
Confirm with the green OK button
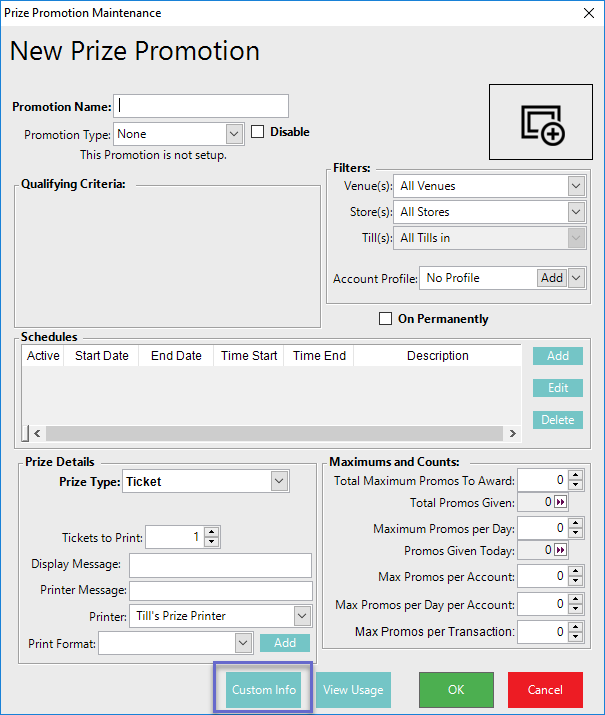(x=456, y=690)
